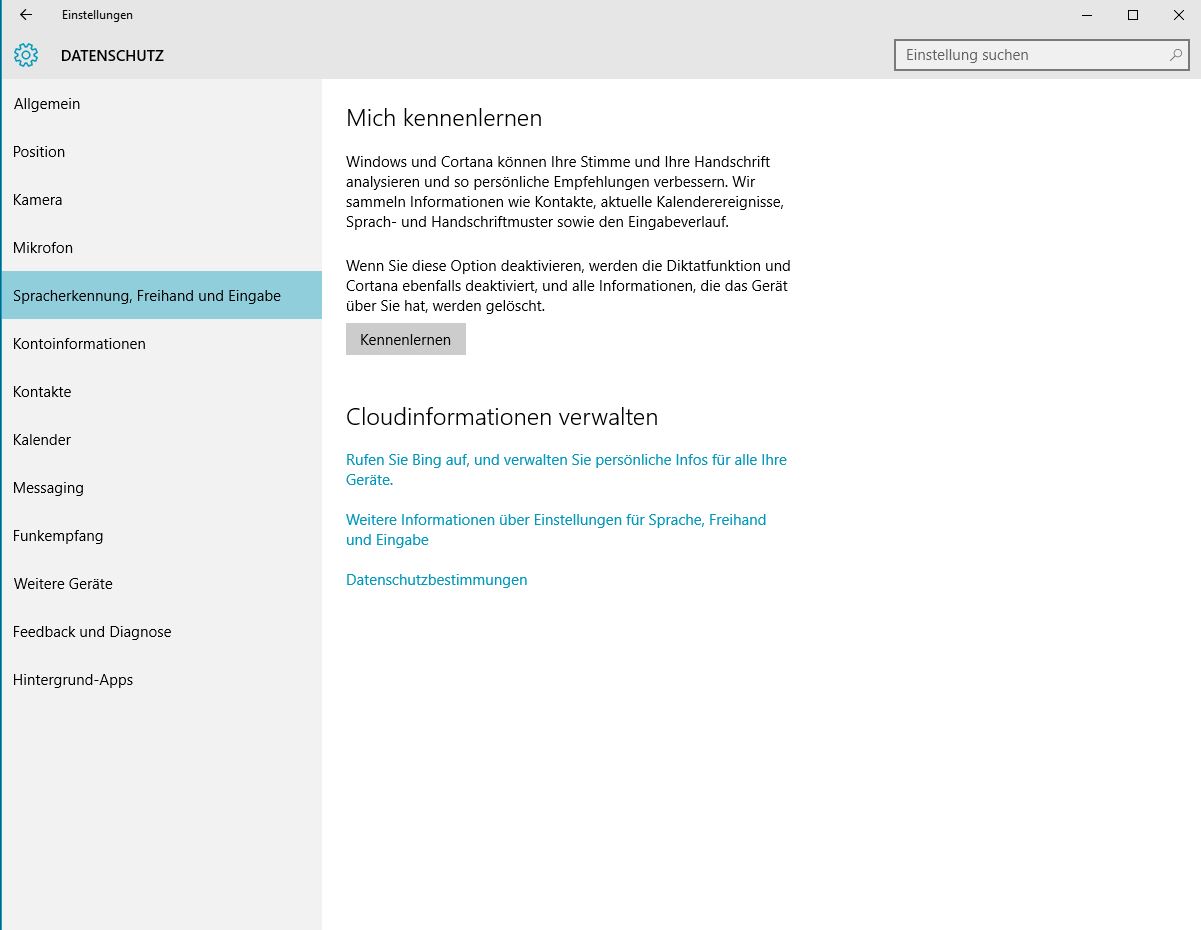
Task: Open the Bing personal info link
Action: click(x=566, y=470)
